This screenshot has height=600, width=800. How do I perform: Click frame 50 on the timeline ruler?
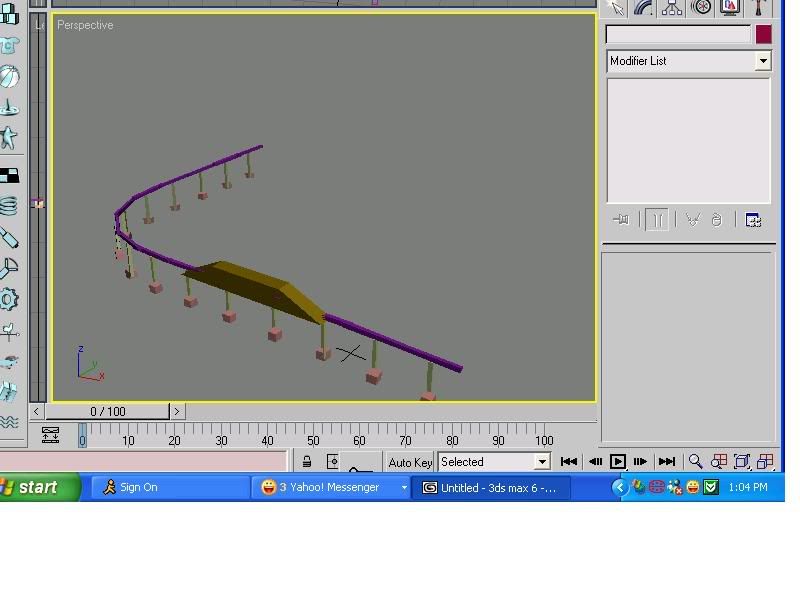(x=313, y=440)
